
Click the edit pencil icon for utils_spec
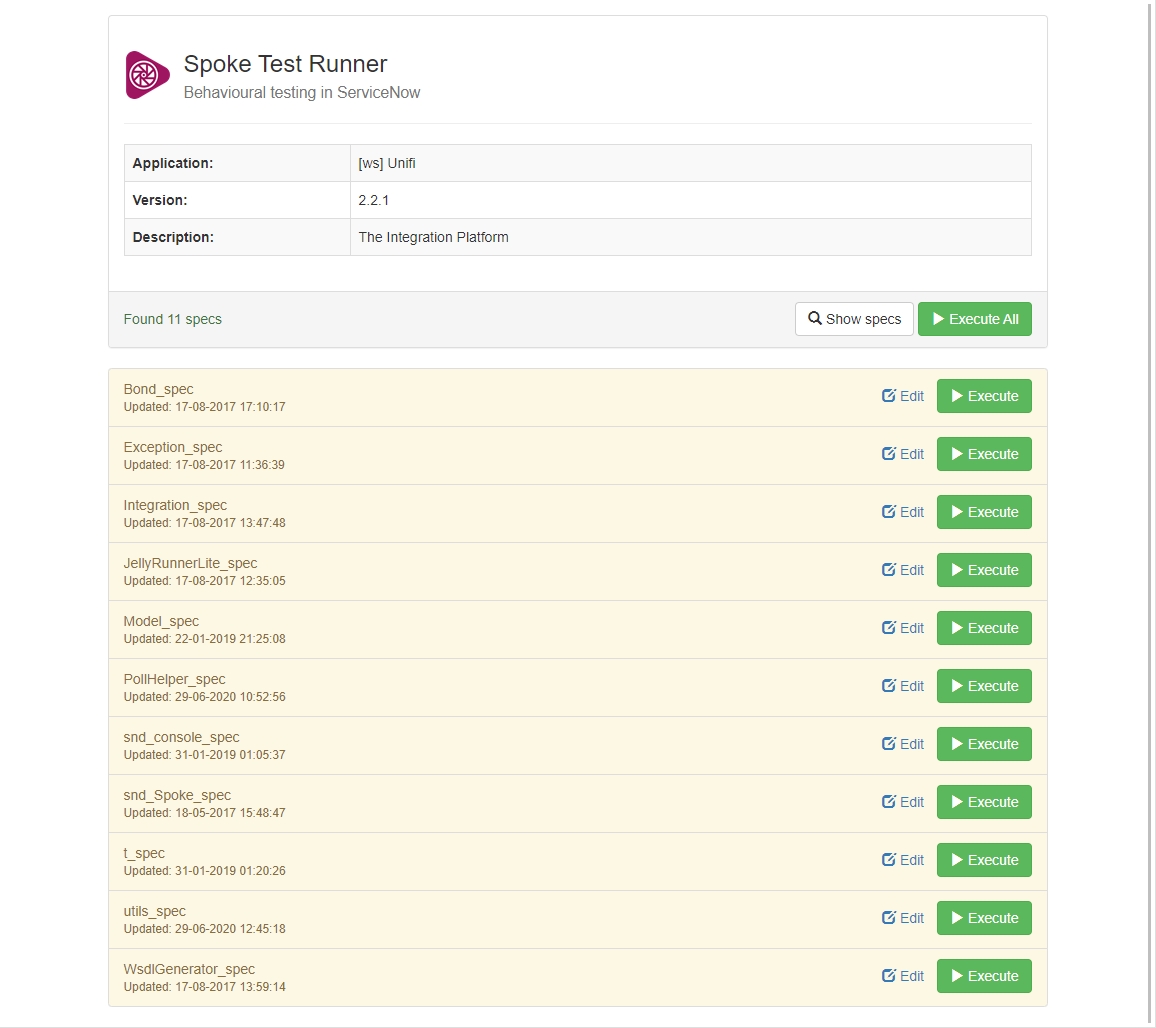coord(888,918)
